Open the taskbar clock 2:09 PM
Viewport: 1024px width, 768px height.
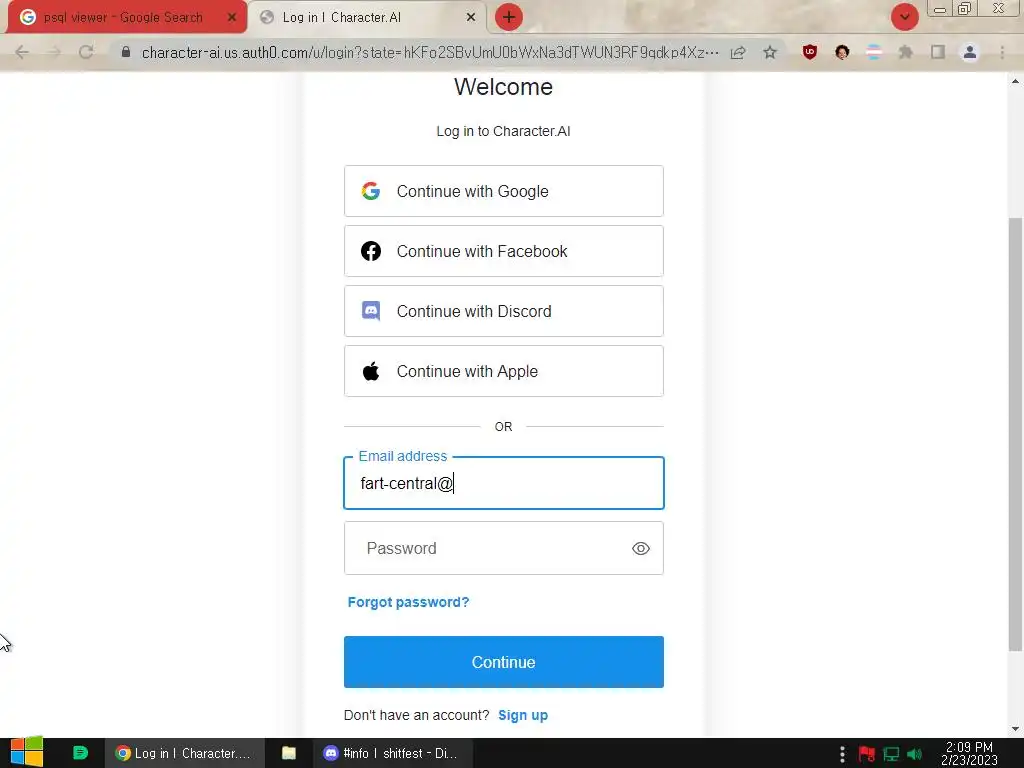point(969,753)
